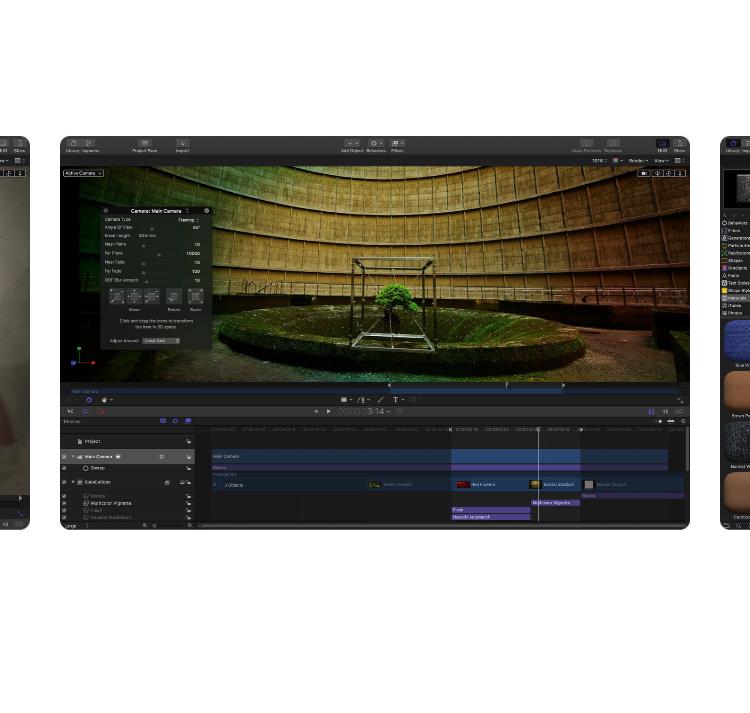Select the 3D transform tool
This screenshot has height=713, width=750.
click(x=89, y=400)
